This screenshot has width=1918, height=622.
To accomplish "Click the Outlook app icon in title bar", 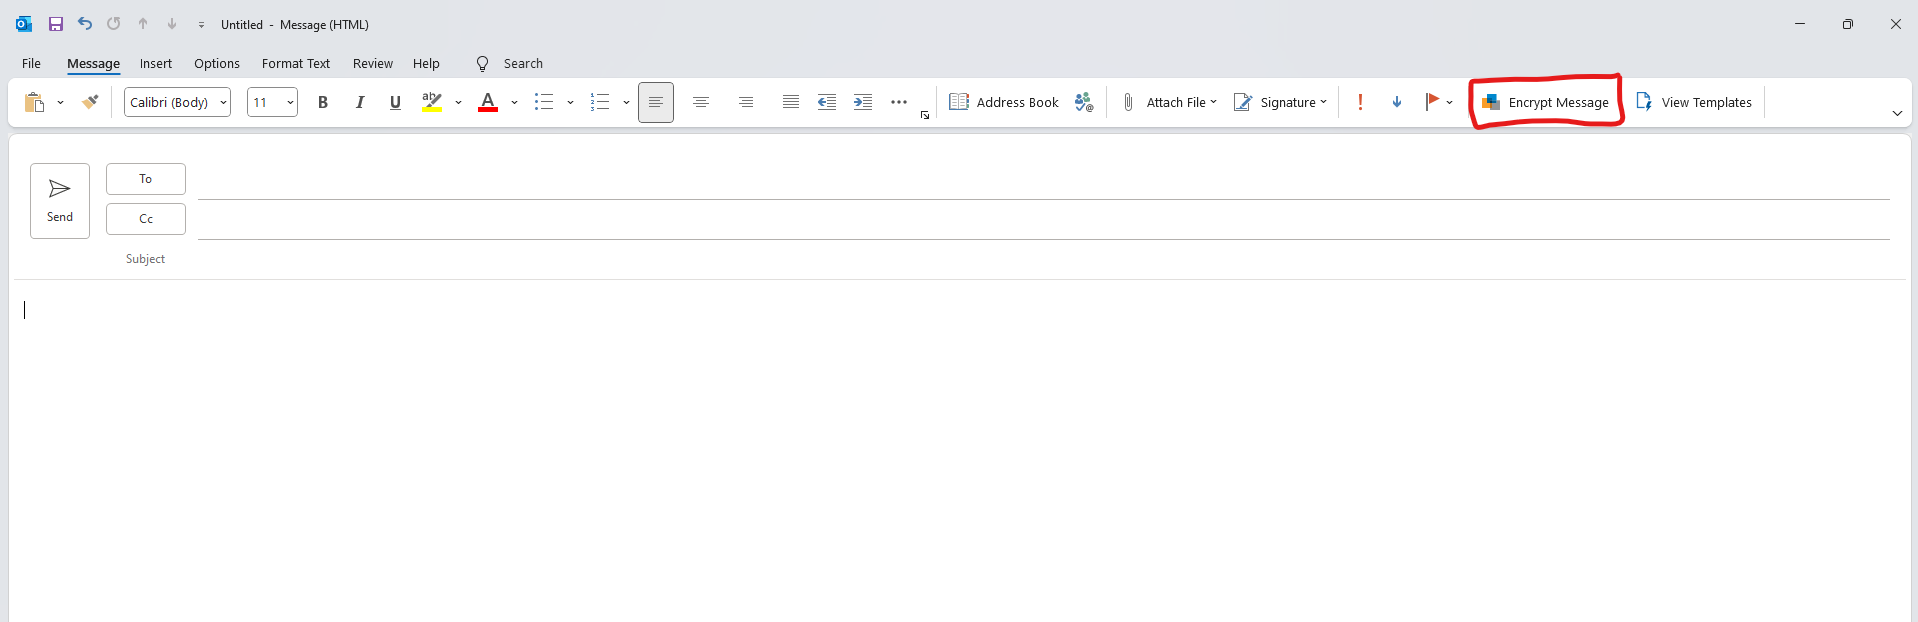I will point(24,24).
